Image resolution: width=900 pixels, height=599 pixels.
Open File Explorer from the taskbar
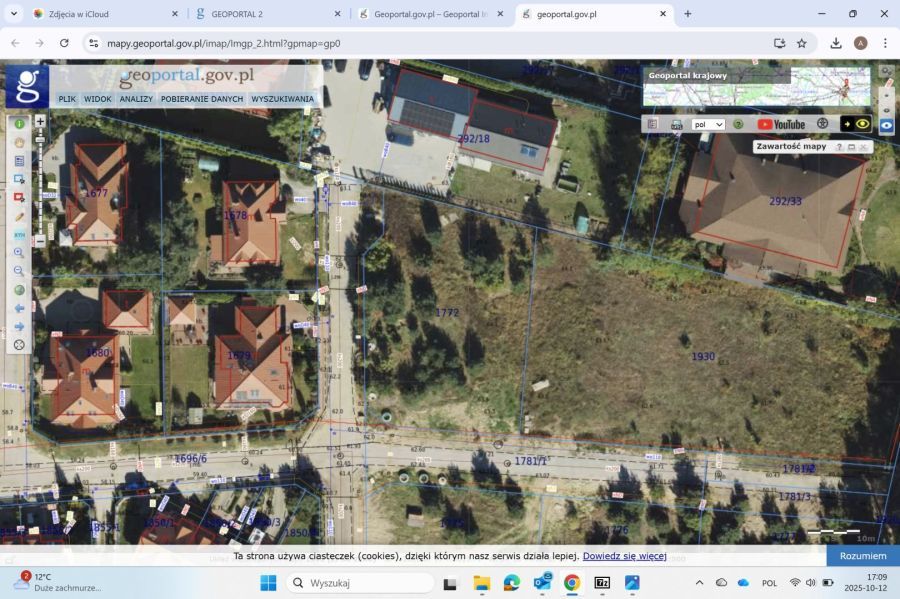click(x=482, y=583)
